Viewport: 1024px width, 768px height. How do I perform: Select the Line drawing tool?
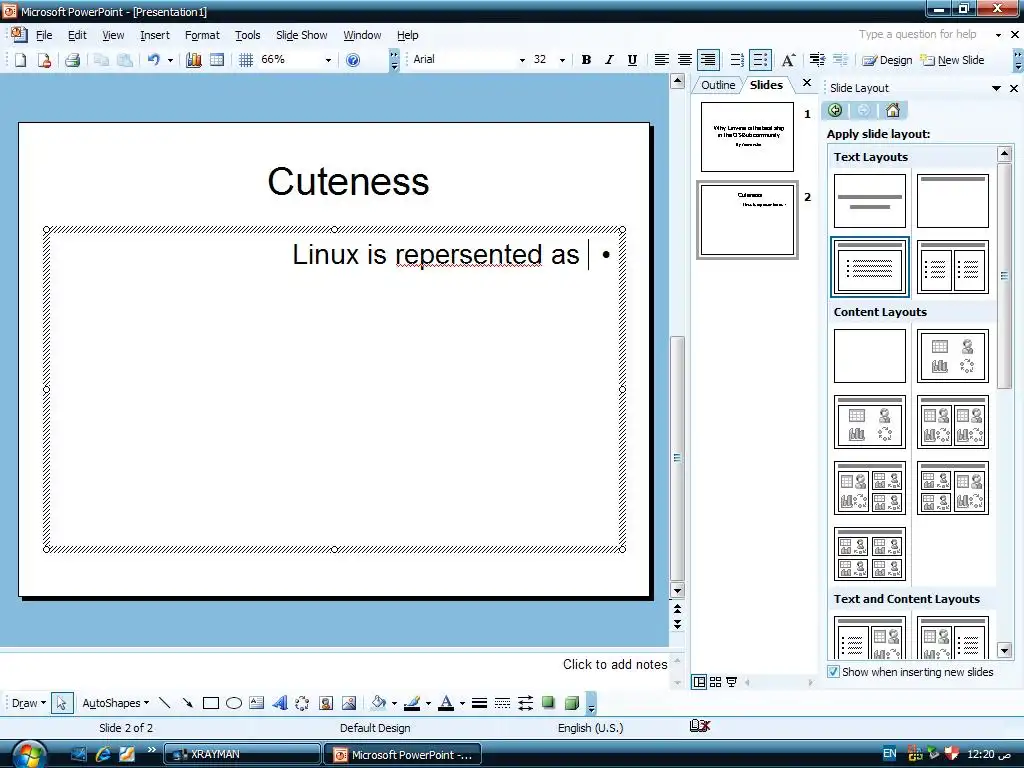click(x=165, y=703)
